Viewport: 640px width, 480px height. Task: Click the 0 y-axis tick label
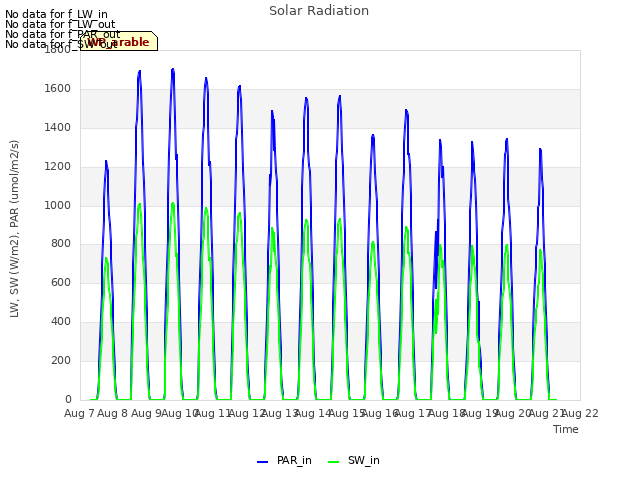[x=68, y=399]
